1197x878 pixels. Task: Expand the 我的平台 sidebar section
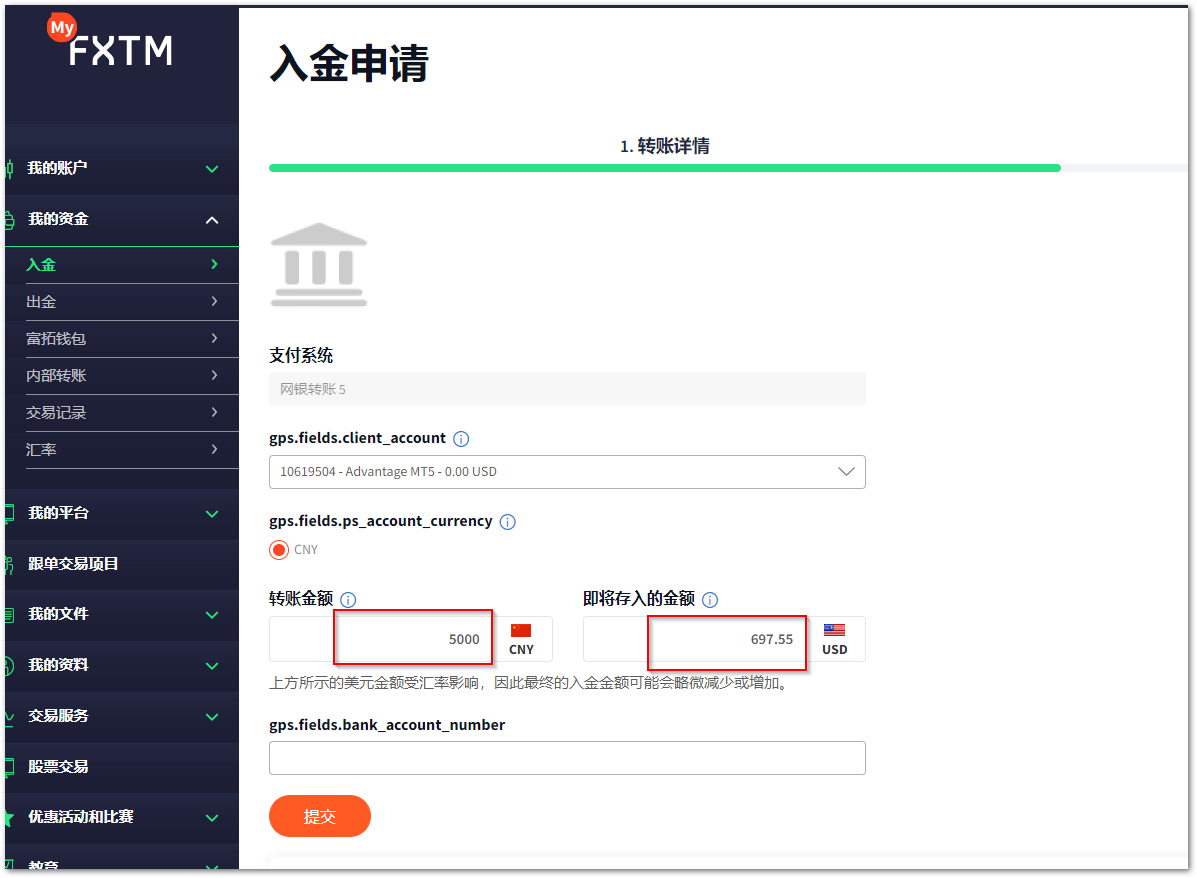click(x=122, y=514)
